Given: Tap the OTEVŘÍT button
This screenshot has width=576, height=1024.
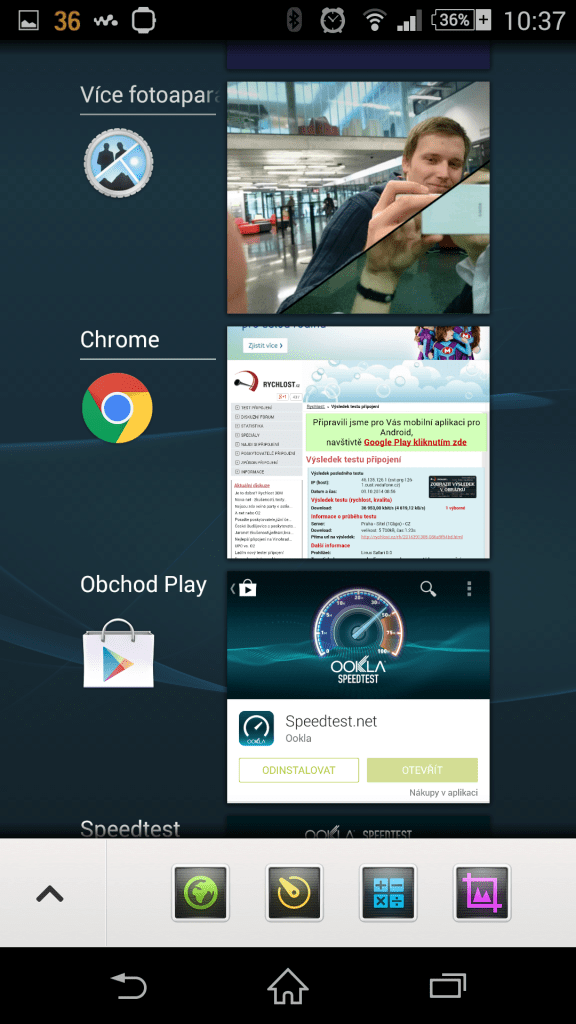Looking at the screenshot, I should coord(423,770).
